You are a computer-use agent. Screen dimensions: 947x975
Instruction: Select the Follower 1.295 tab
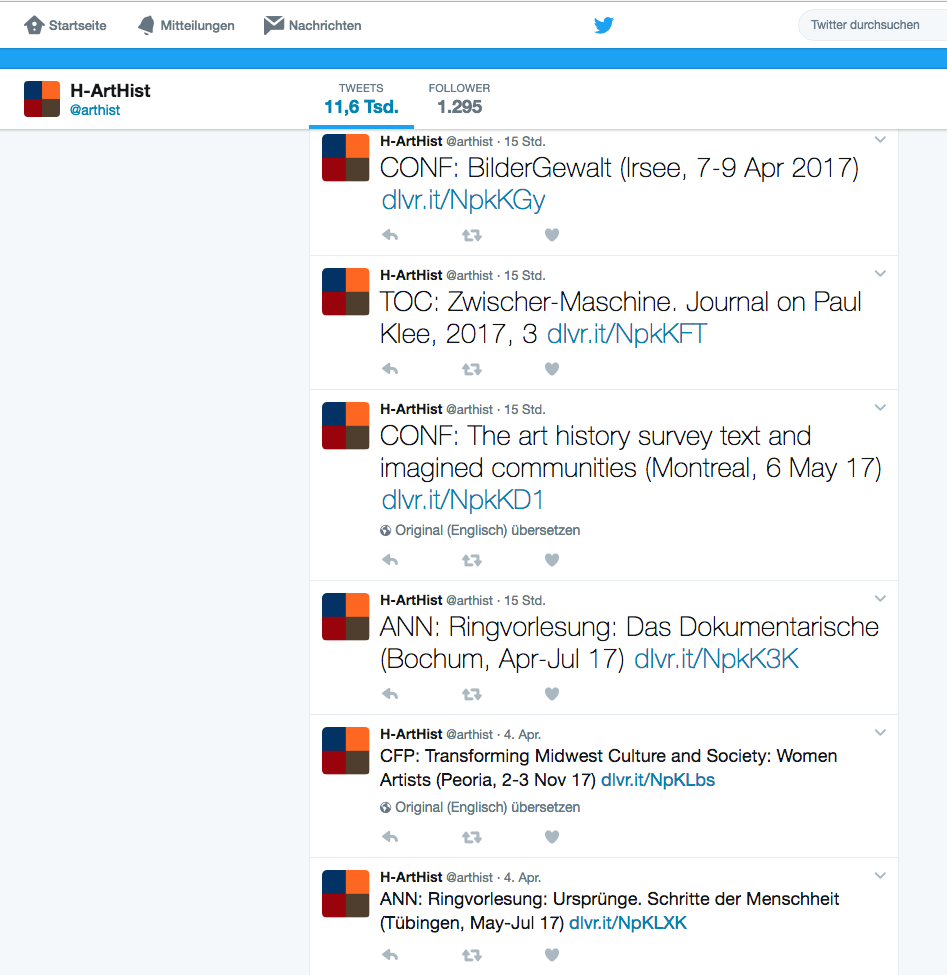pyautogui.click(x=460, y=99)
